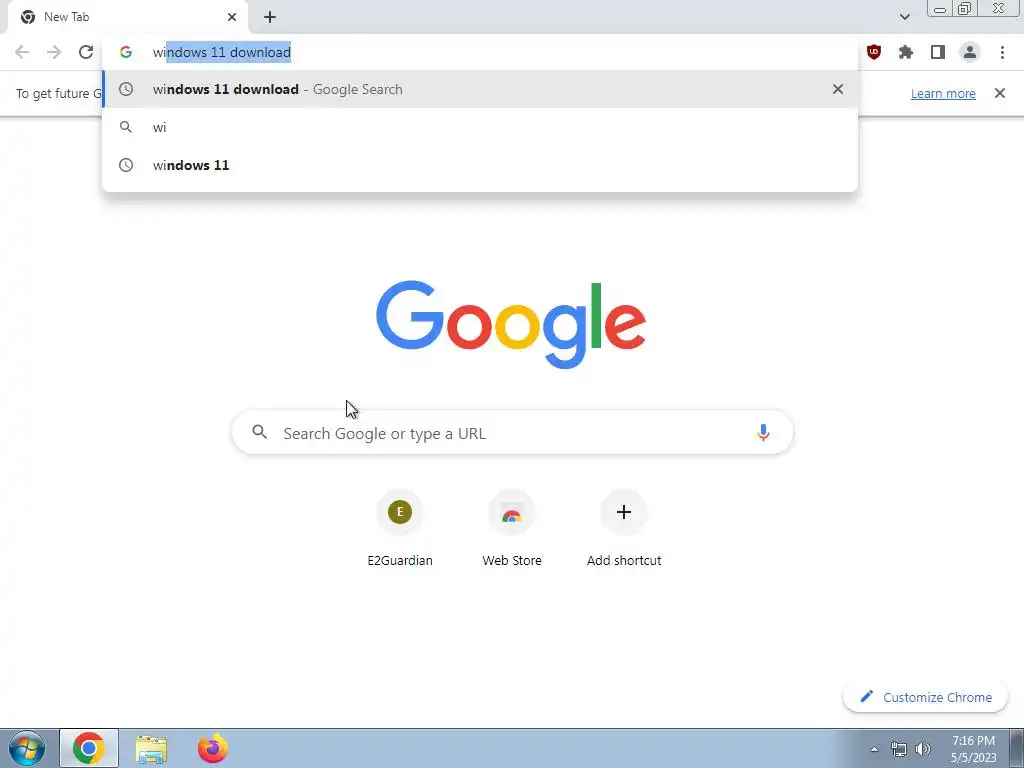The width and height of the screenshot is (1024, 768).
Task: Open the E2Guardian shortcut
Action: 400,530
